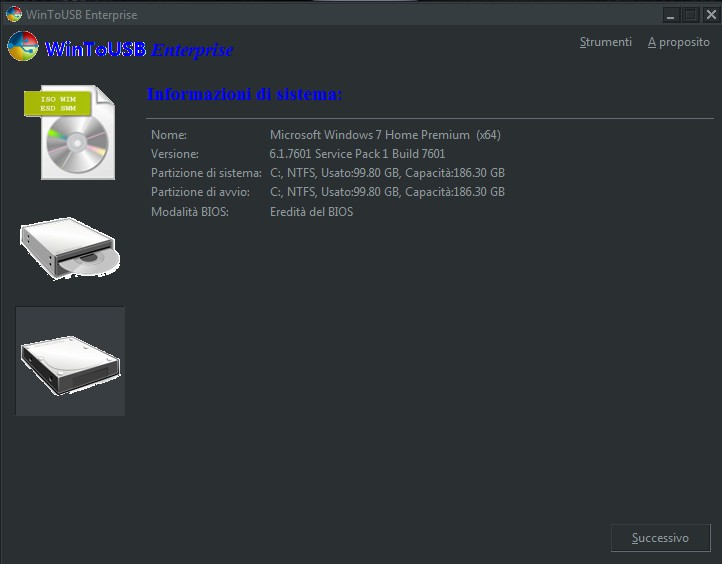Close the WinToUSB Enterprise window
722x564 pixels.
[x=711, y=15]
